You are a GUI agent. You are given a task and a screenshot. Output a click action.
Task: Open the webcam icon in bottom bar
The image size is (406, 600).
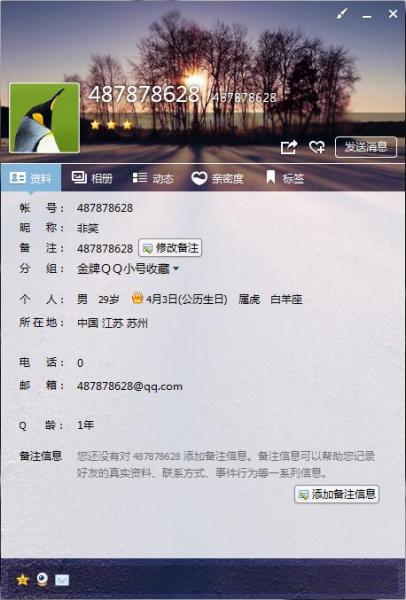[42, 580]
